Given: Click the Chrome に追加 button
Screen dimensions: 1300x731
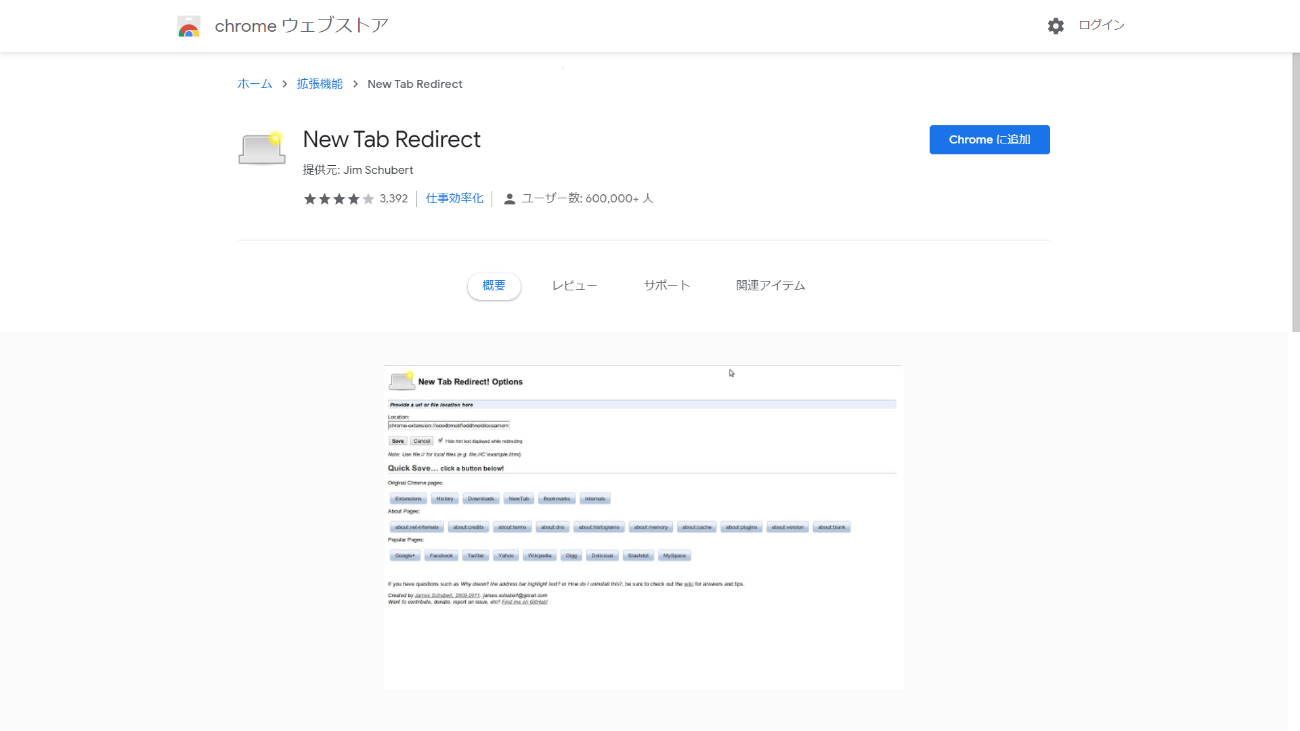Looking at the screenshot, I should tap(989, 139).
